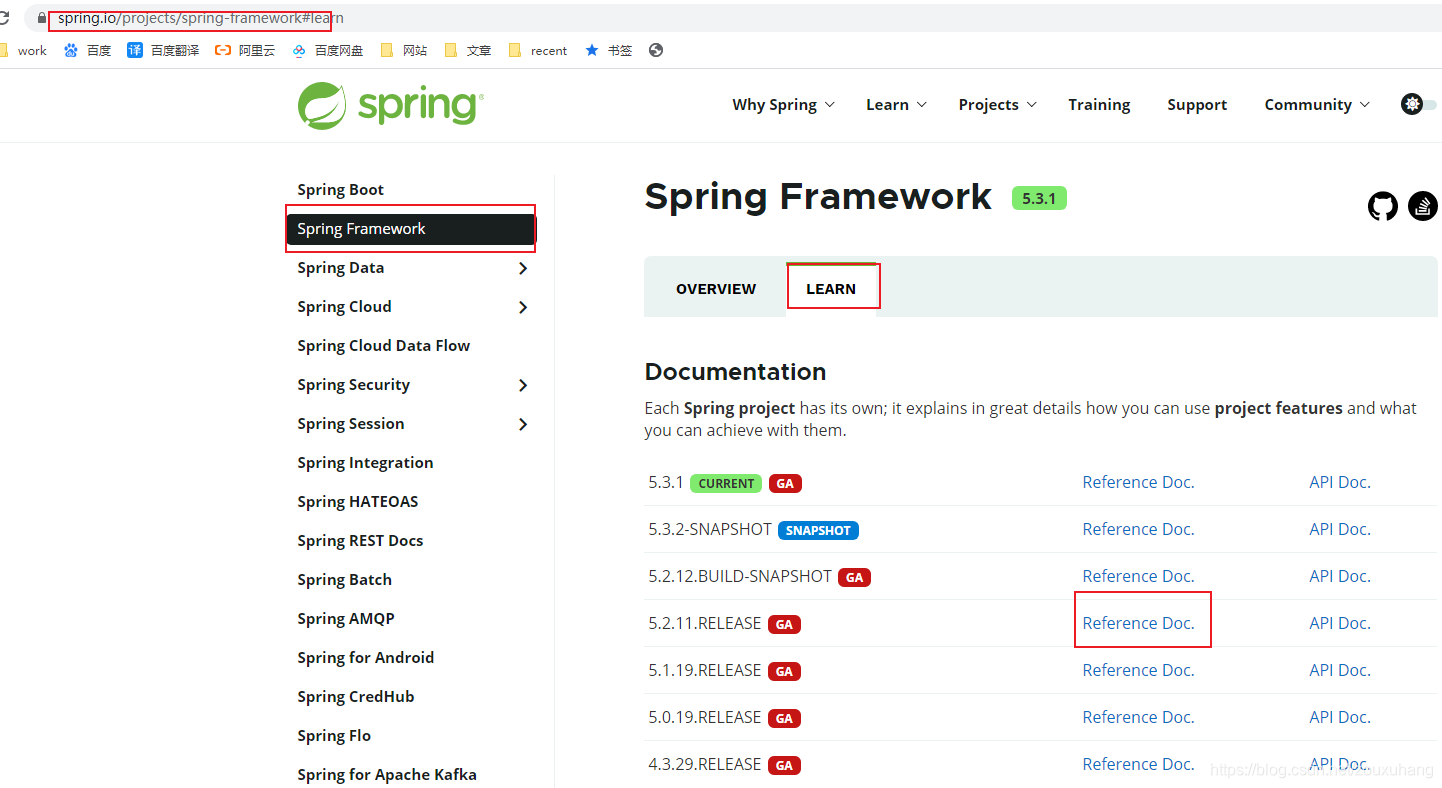Open API Doc. for 5.0.19.RELEASE
This screenshot has width=1442, height=788.
click(1340, 717)
